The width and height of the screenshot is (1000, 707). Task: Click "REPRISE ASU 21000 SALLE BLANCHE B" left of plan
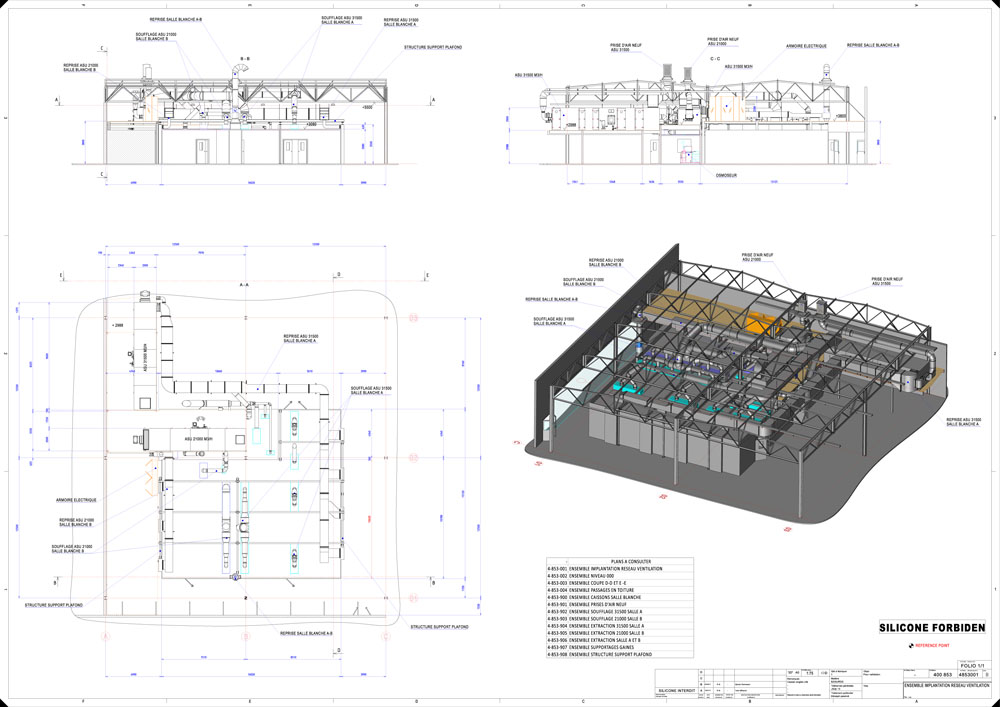[77, 522]
